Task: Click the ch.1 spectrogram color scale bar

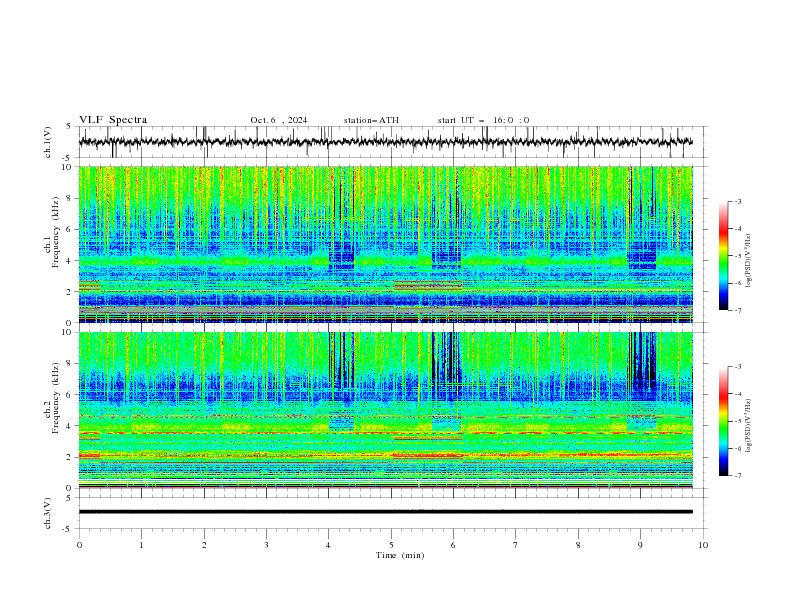Action: 723,256
